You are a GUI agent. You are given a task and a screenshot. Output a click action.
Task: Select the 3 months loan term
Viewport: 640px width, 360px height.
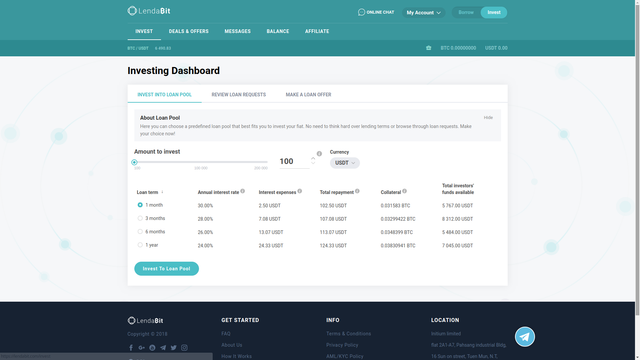click(x=140, y=218)
